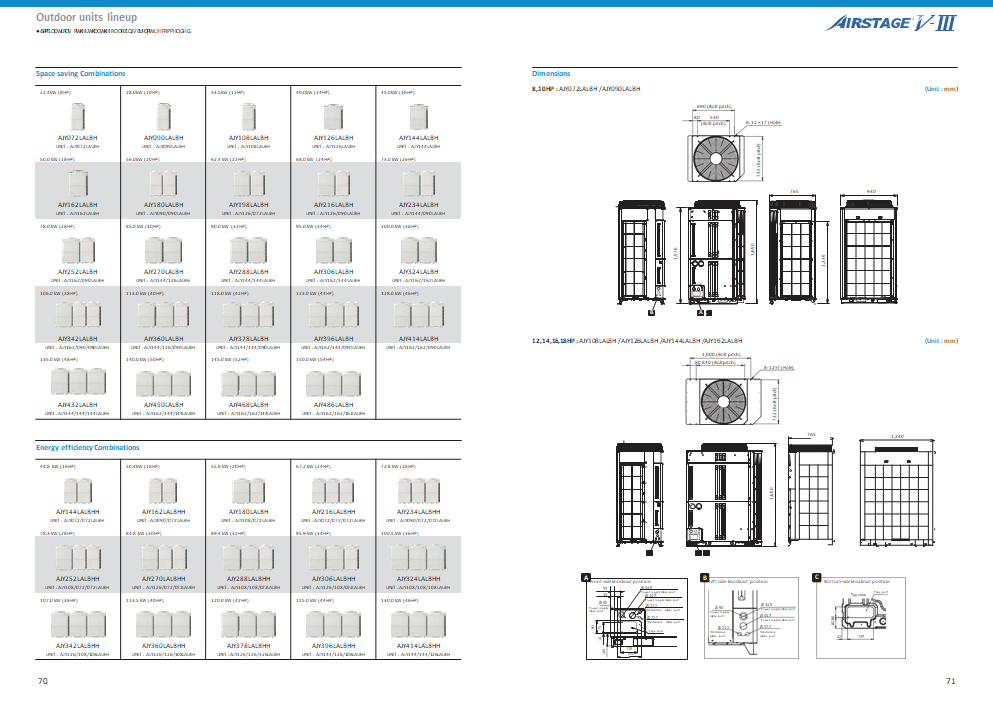The height and width of the screenshot is (702, 993).
Task: Click the AIRSTAGE V-III logo
Action: point(891,23)
